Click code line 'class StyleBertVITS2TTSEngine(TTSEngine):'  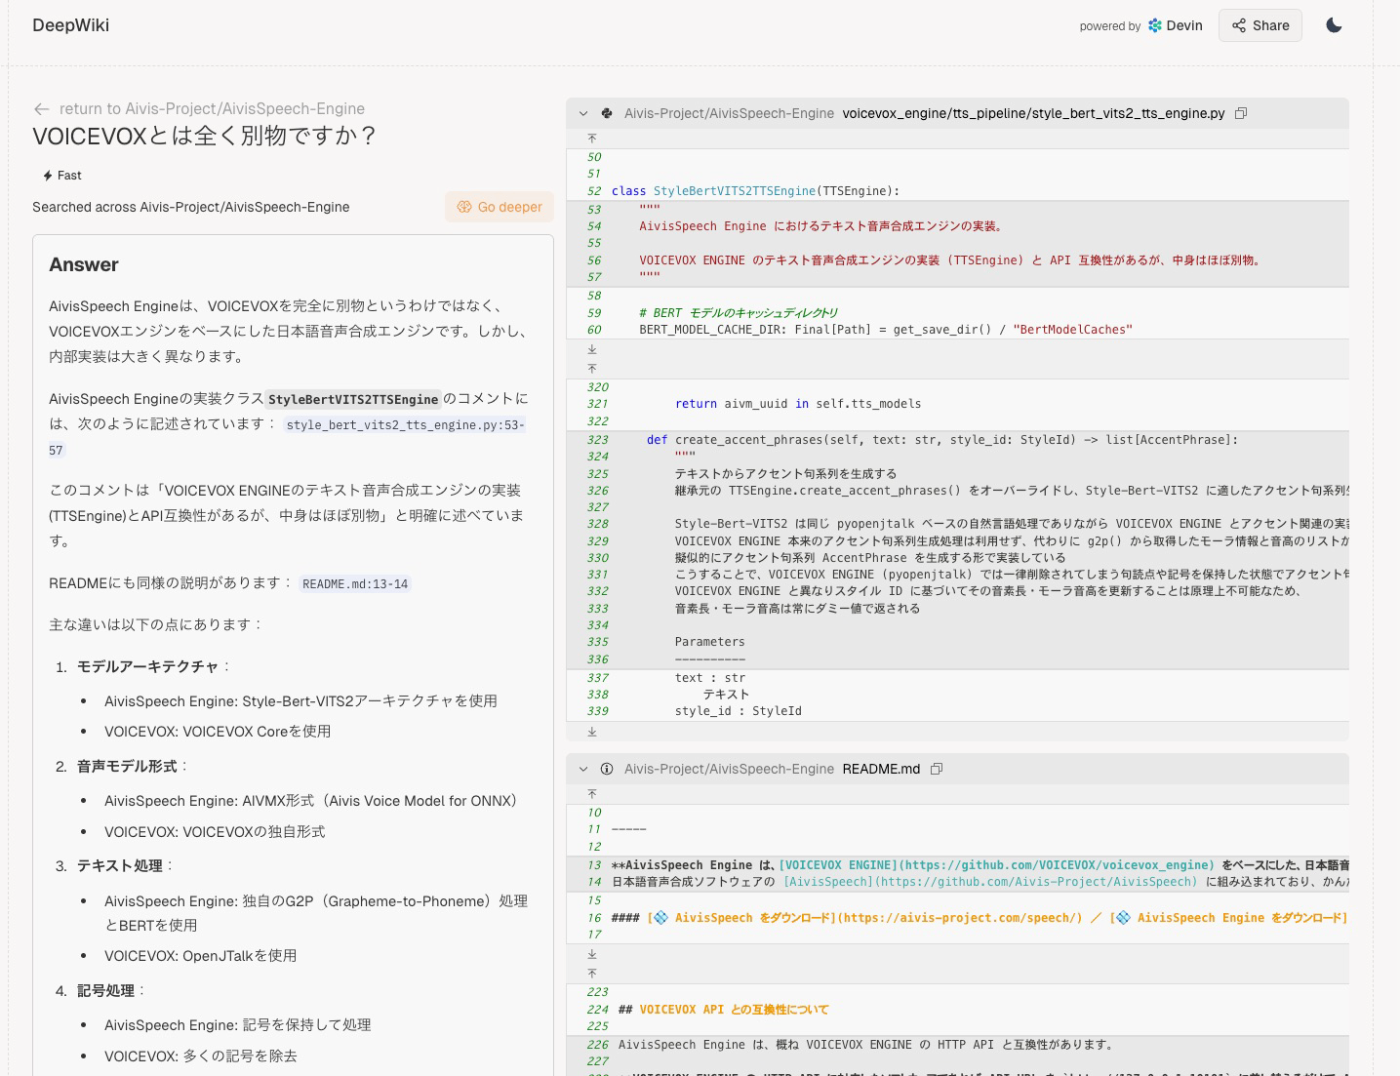click(x=755, y=191)
